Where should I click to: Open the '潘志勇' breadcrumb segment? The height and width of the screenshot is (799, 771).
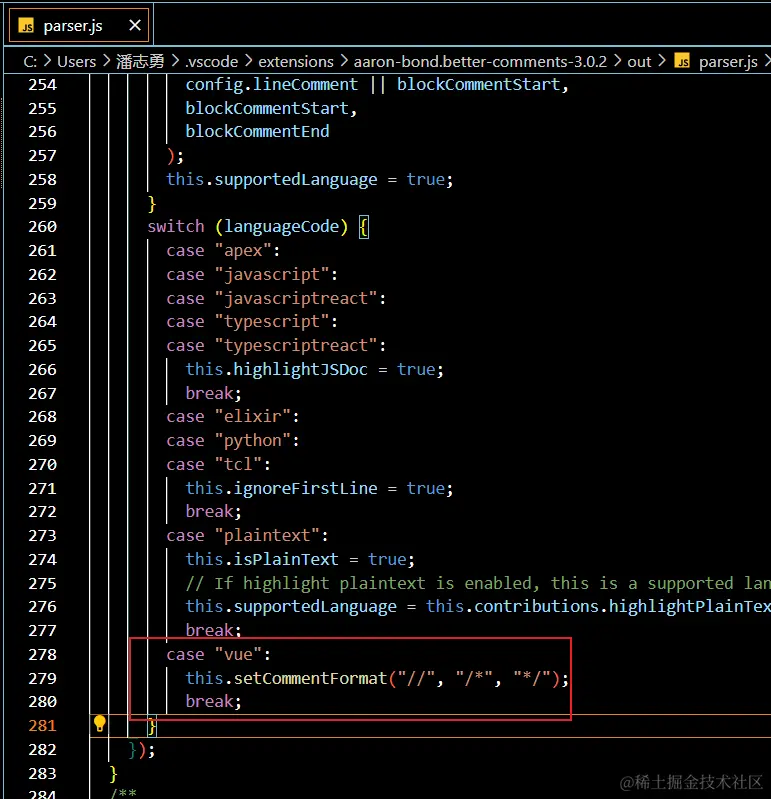pos(140,62)
